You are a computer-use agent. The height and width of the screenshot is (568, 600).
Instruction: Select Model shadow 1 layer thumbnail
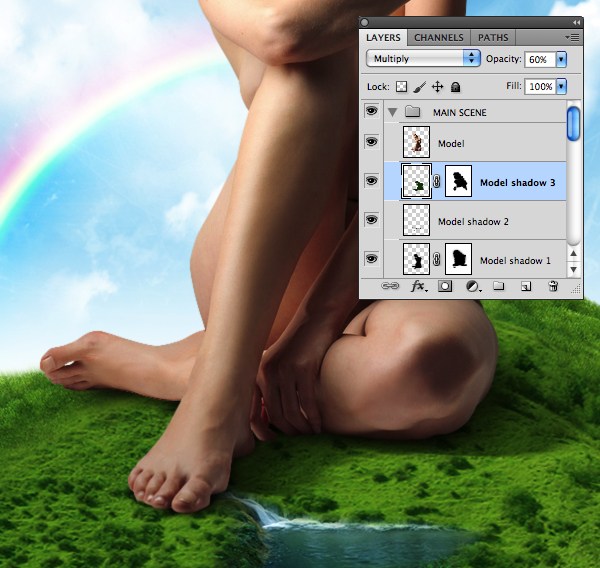pyautogui.click(x=416, y=259)
